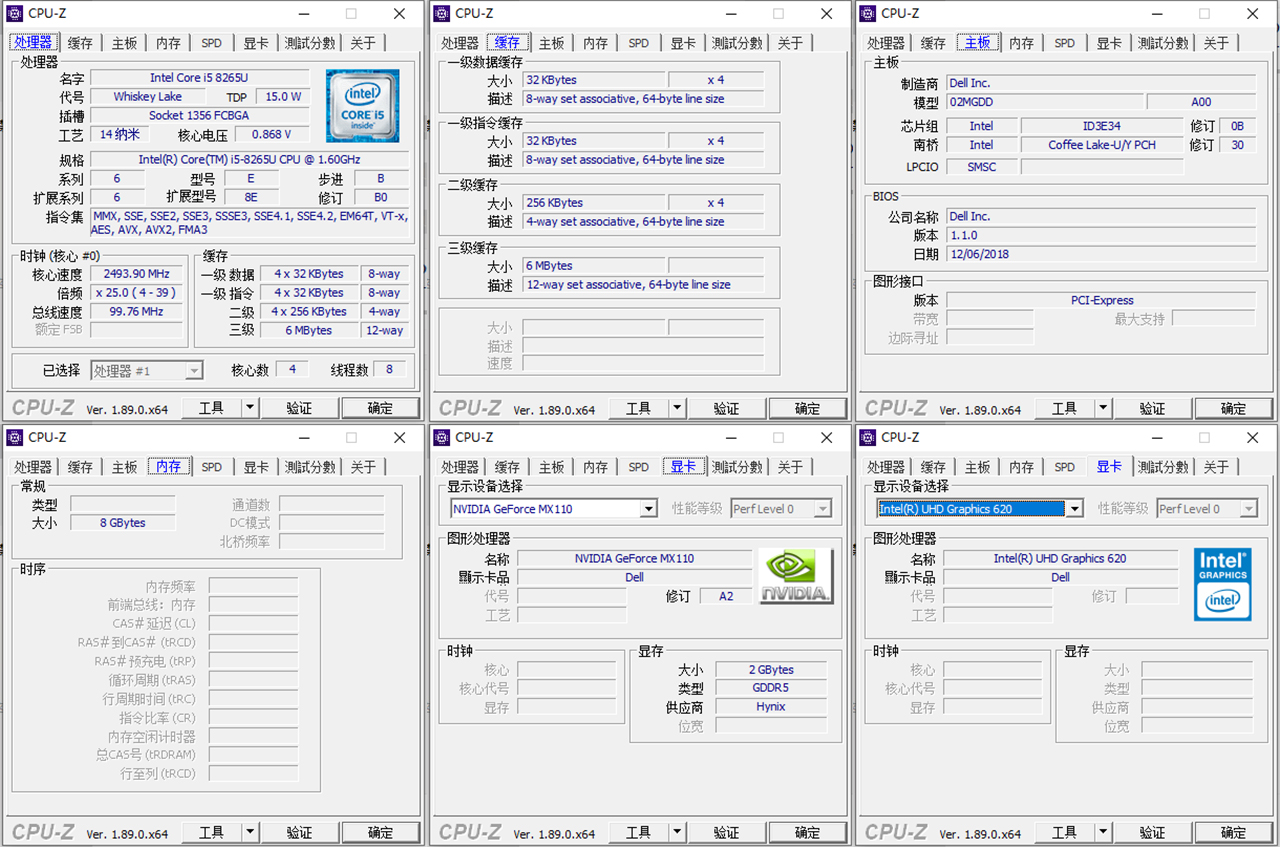This screenshot has width=1280, height=847.
Task: Open 工具 dropdown arrow in UHD Graphics 620 window
Action: pyautogui.click(x=1103, y=832)
